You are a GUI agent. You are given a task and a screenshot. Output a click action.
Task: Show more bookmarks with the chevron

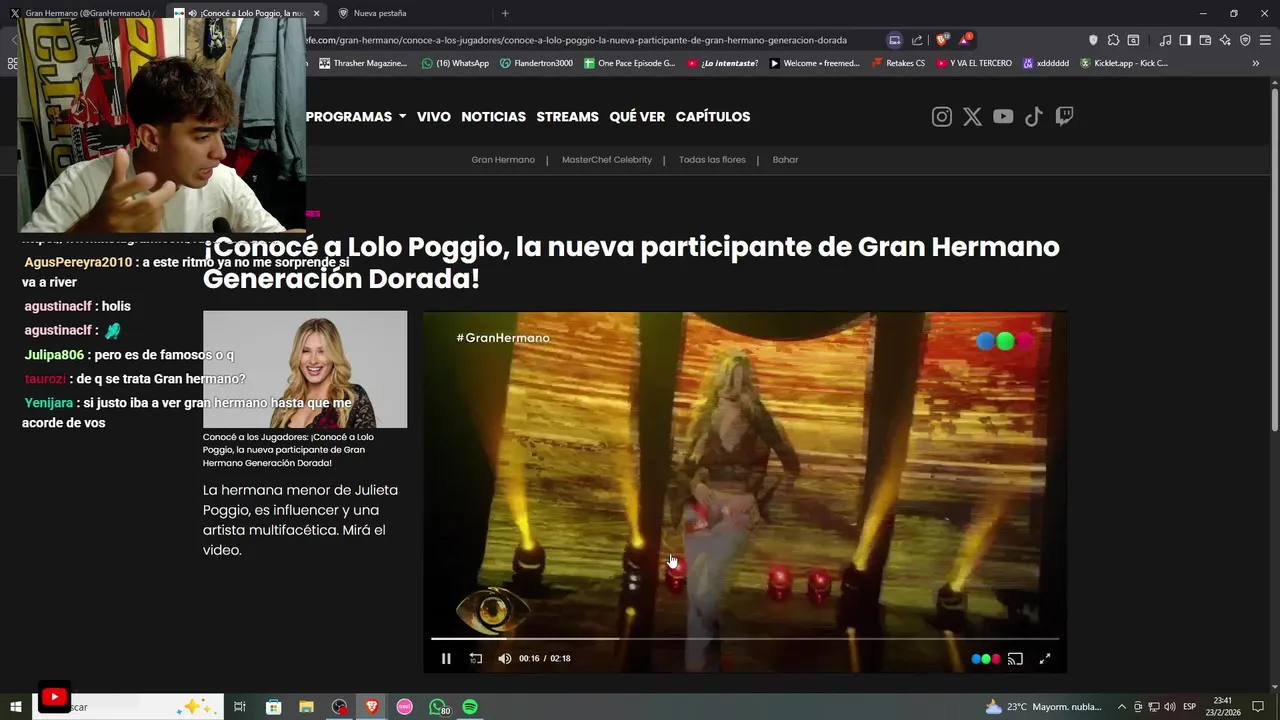[1256, 63]
